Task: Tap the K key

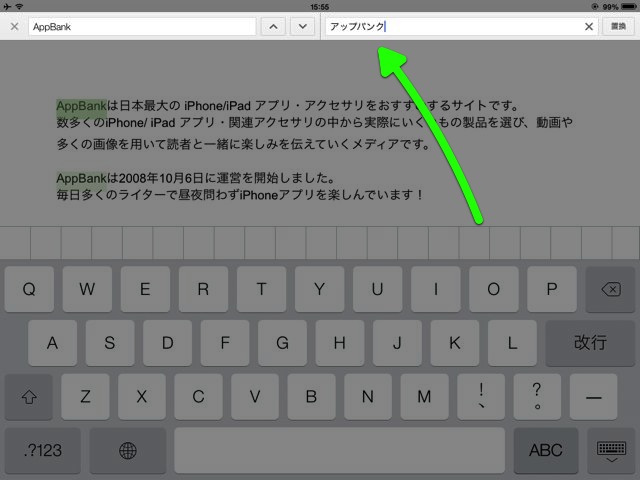Action: point(455,343)
